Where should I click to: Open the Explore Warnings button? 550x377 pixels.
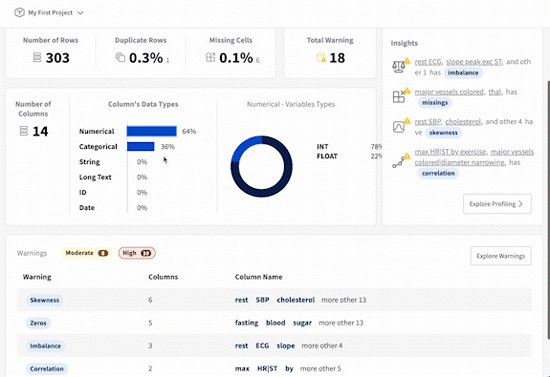501,256
